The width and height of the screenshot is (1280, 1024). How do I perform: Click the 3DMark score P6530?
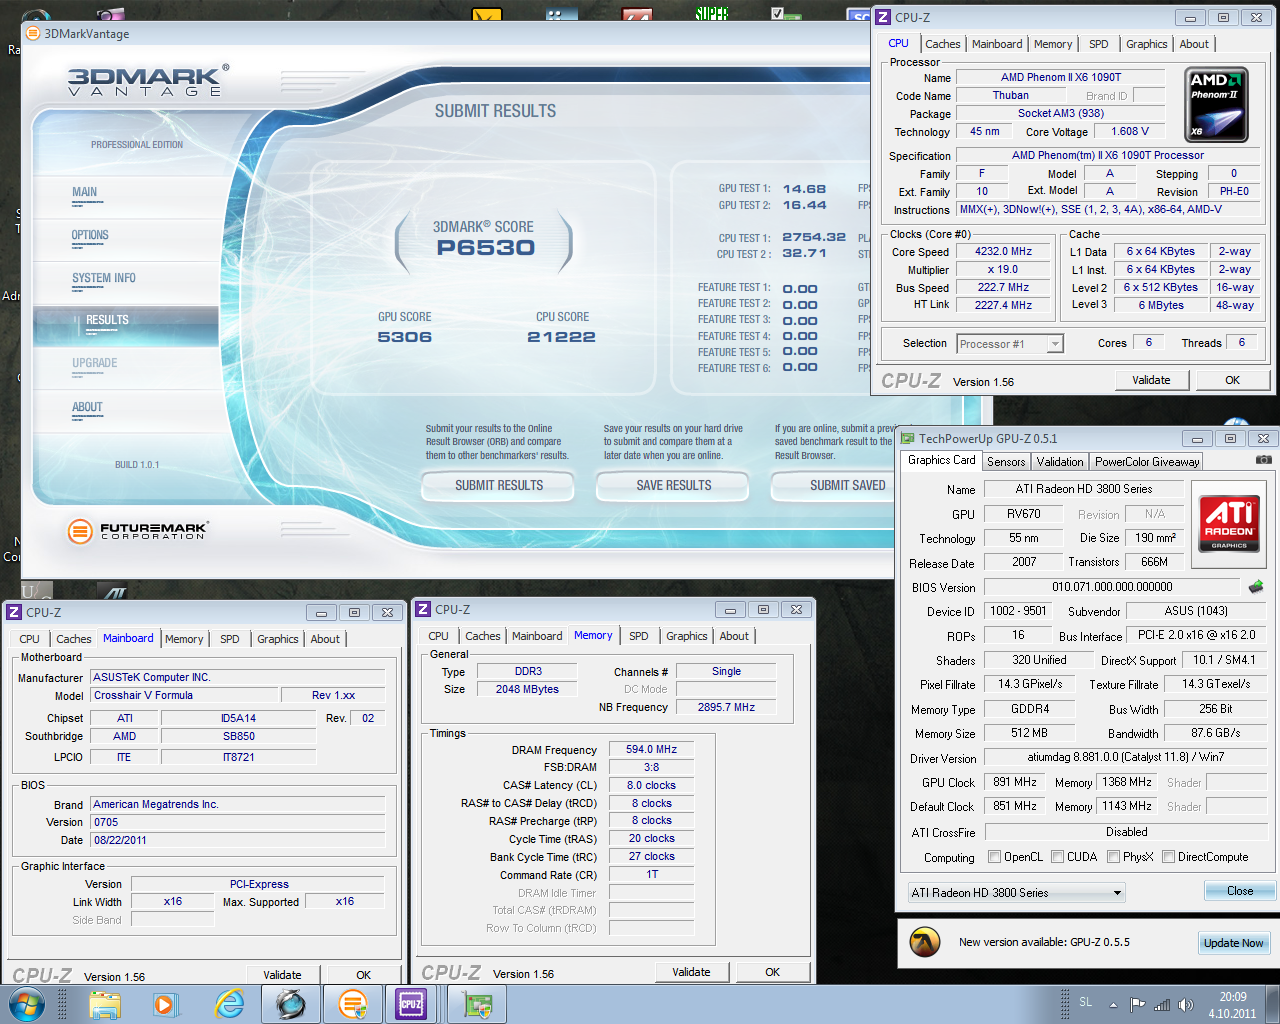click(485, 248)
